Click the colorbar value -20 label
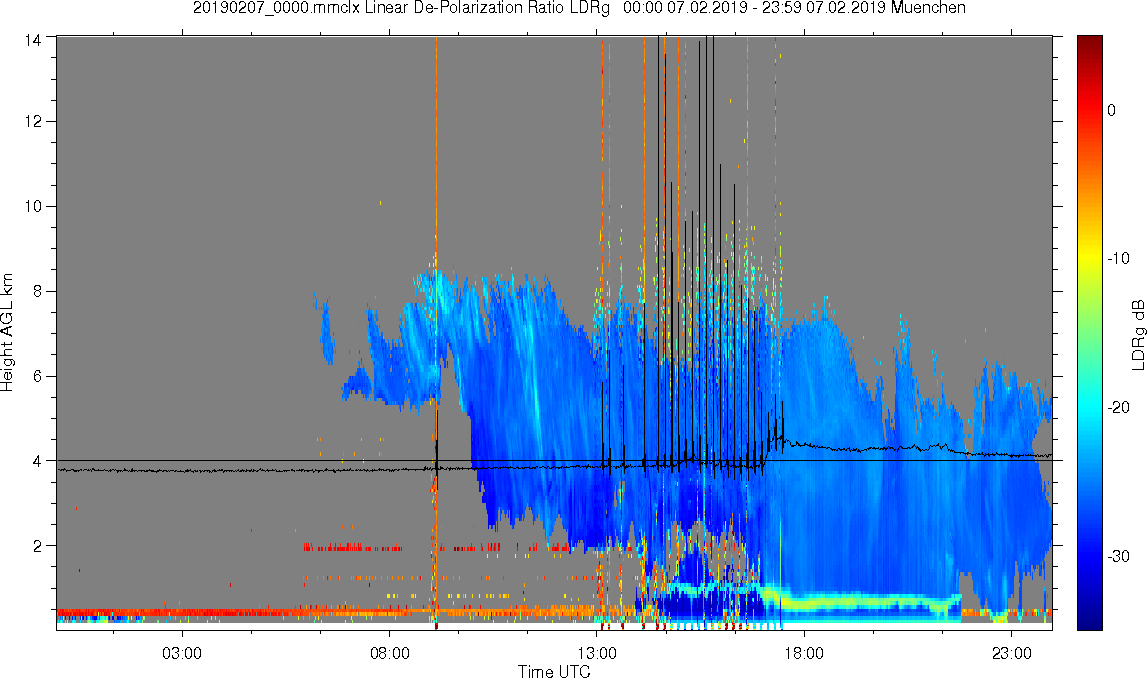Viewport: 1147px width, 678px height. [1118, 407]
